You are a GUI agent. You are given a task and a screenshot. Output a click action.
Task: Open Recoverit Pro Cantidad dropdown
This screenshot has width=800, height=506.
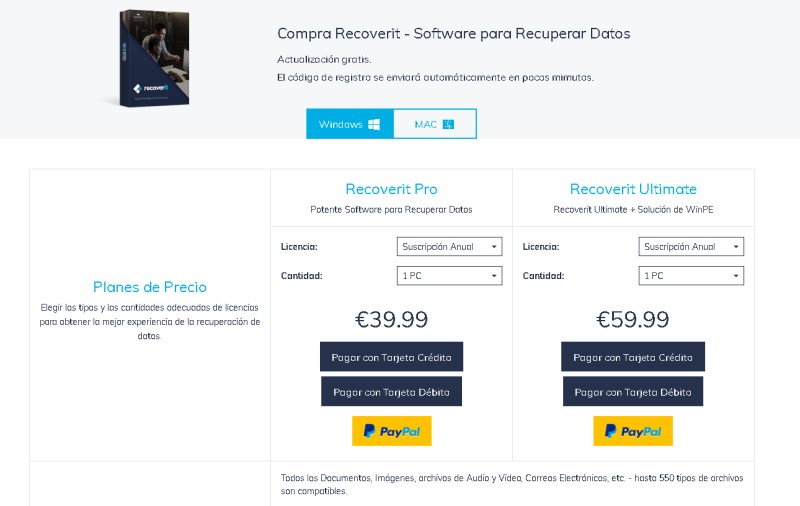click(449, 276)
